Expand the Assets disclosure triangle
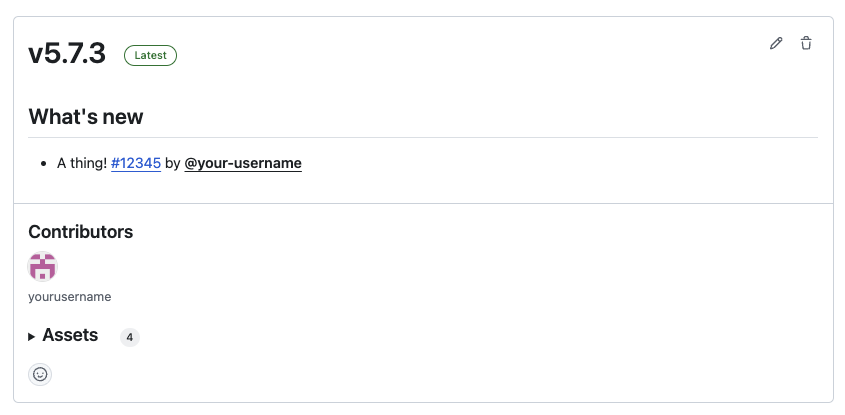Image resolution: width=845 pixels, height=415 pixels. (x=32, y=337)
